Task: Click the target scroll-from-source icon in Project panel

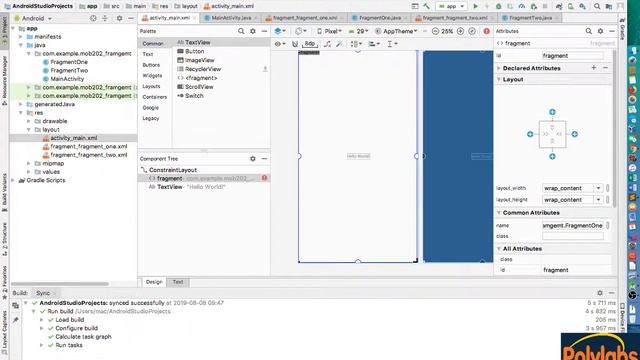Action: click(93, 18)
